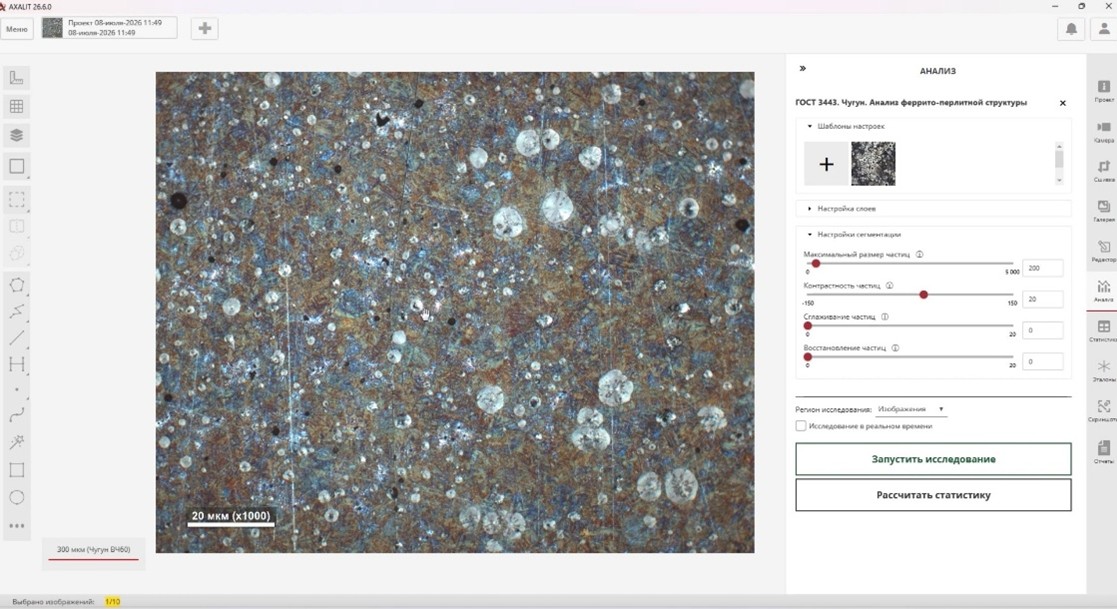Show info for Максимальный размер частиц
1117x609 pixels.
click(x=919, y=254)
